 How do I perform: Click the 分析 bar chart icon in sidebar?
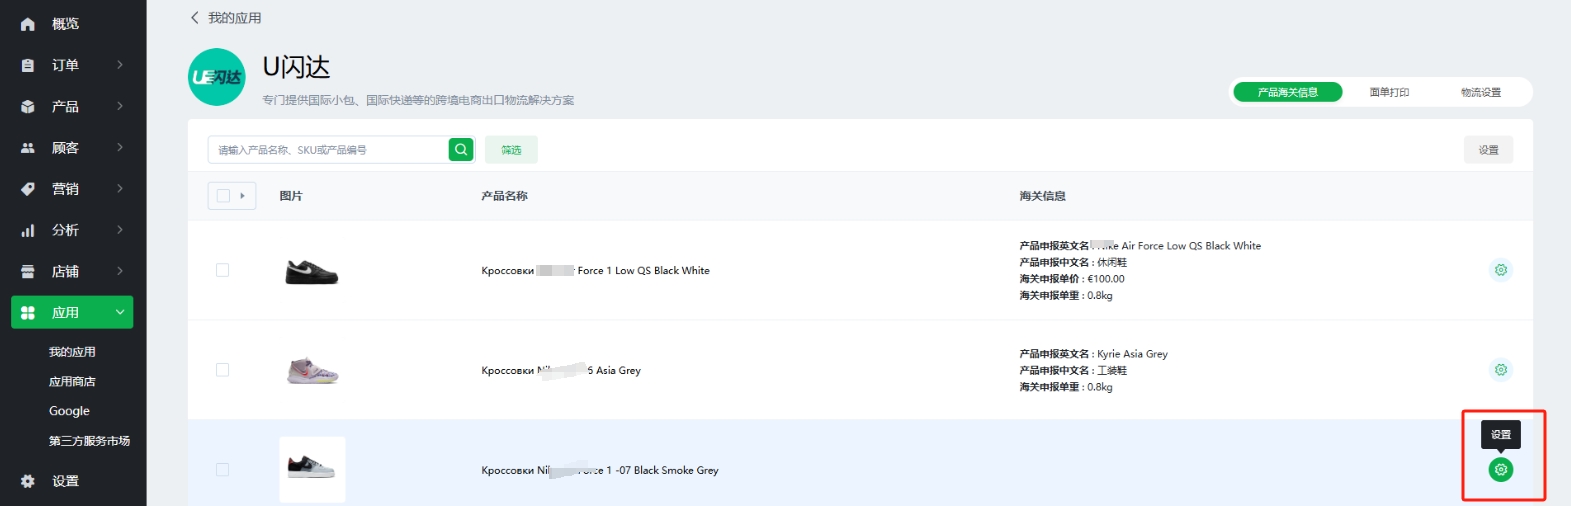[28, 230]
